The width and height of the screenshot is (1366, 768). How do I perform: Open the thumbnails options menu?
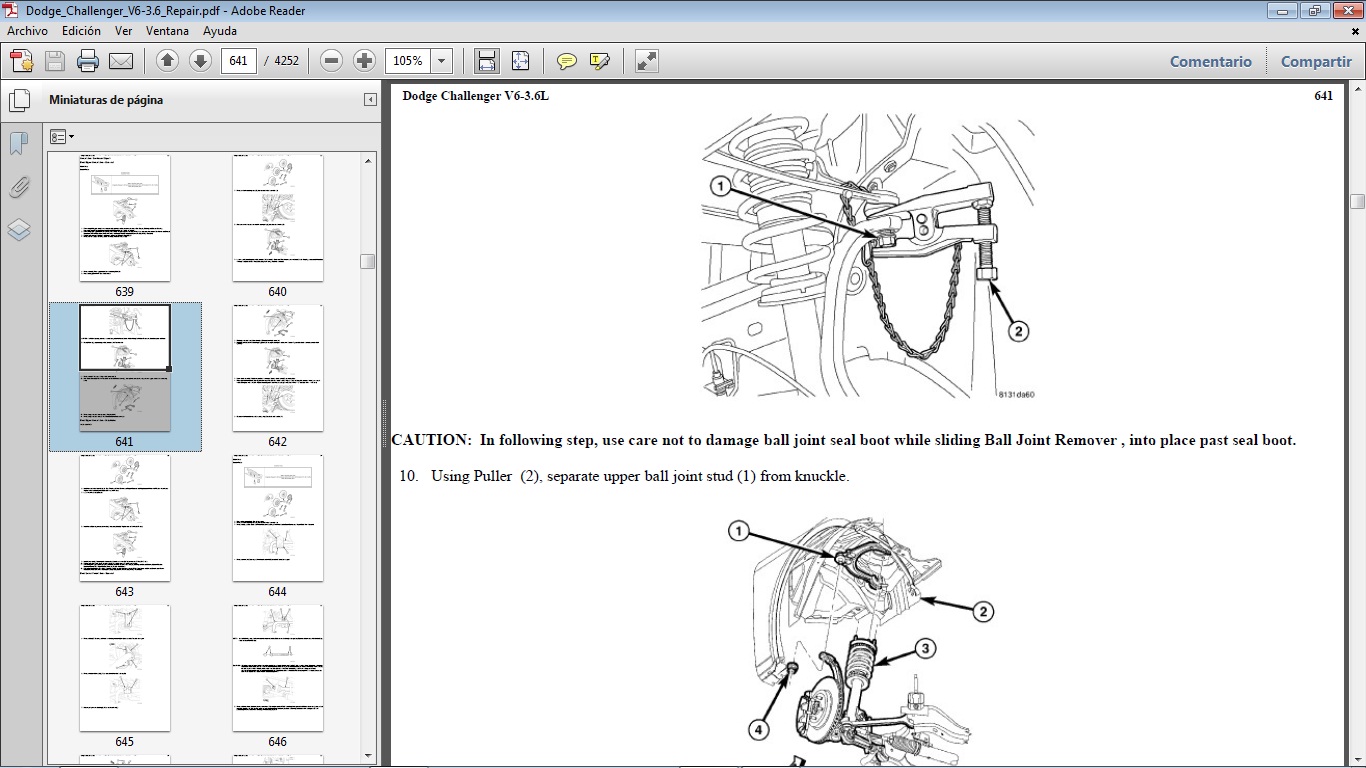point(62,136)
